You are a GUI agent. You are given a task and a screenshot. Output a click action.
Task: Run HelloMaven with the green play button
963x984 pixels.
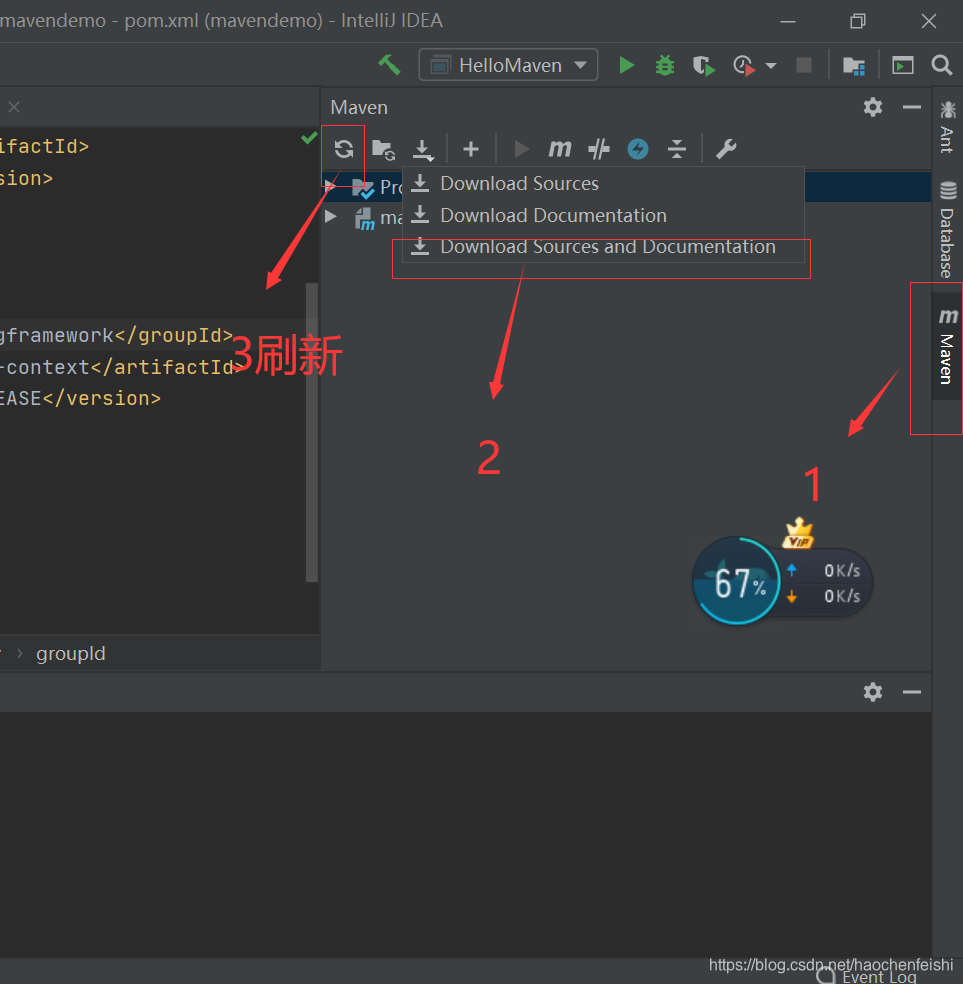click(x=626, y=65)
